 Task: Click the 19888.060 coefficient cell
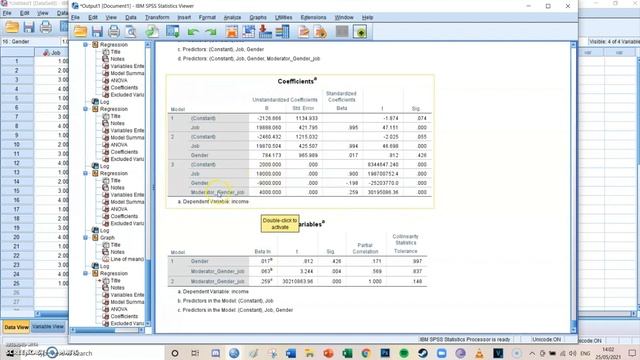[x=269, y=127]
